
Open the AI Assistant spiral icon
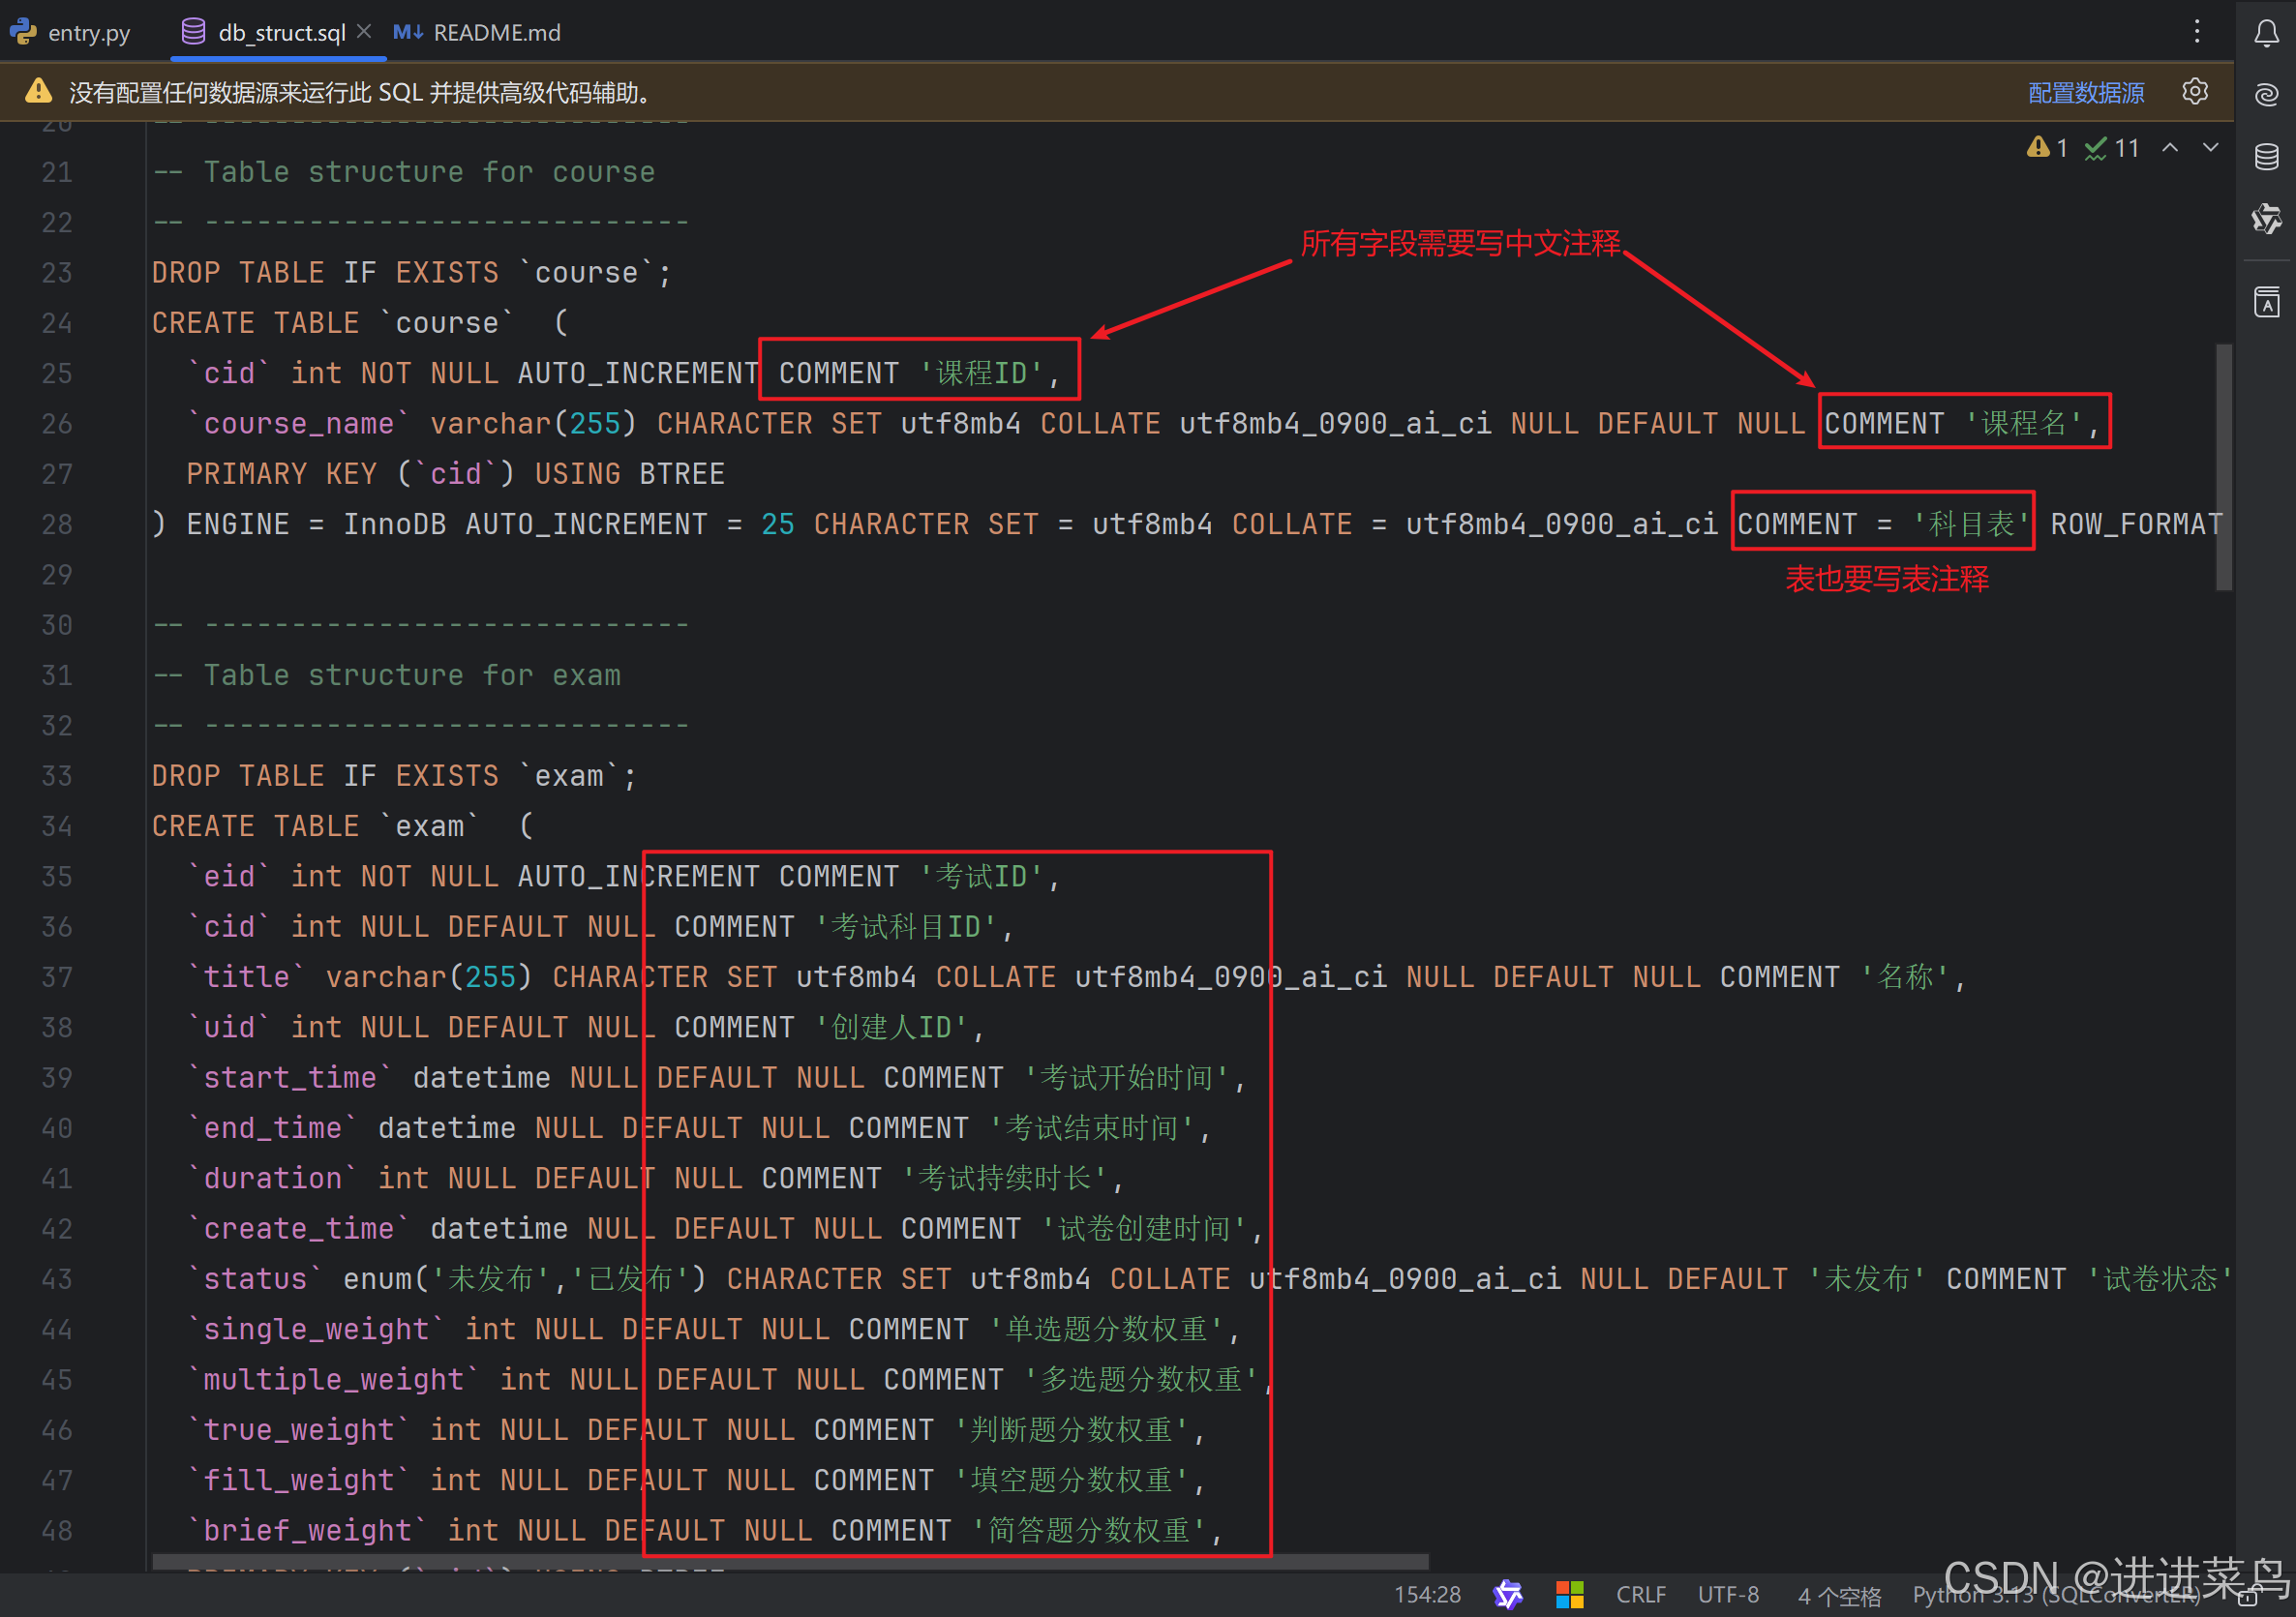[2266, 95]
